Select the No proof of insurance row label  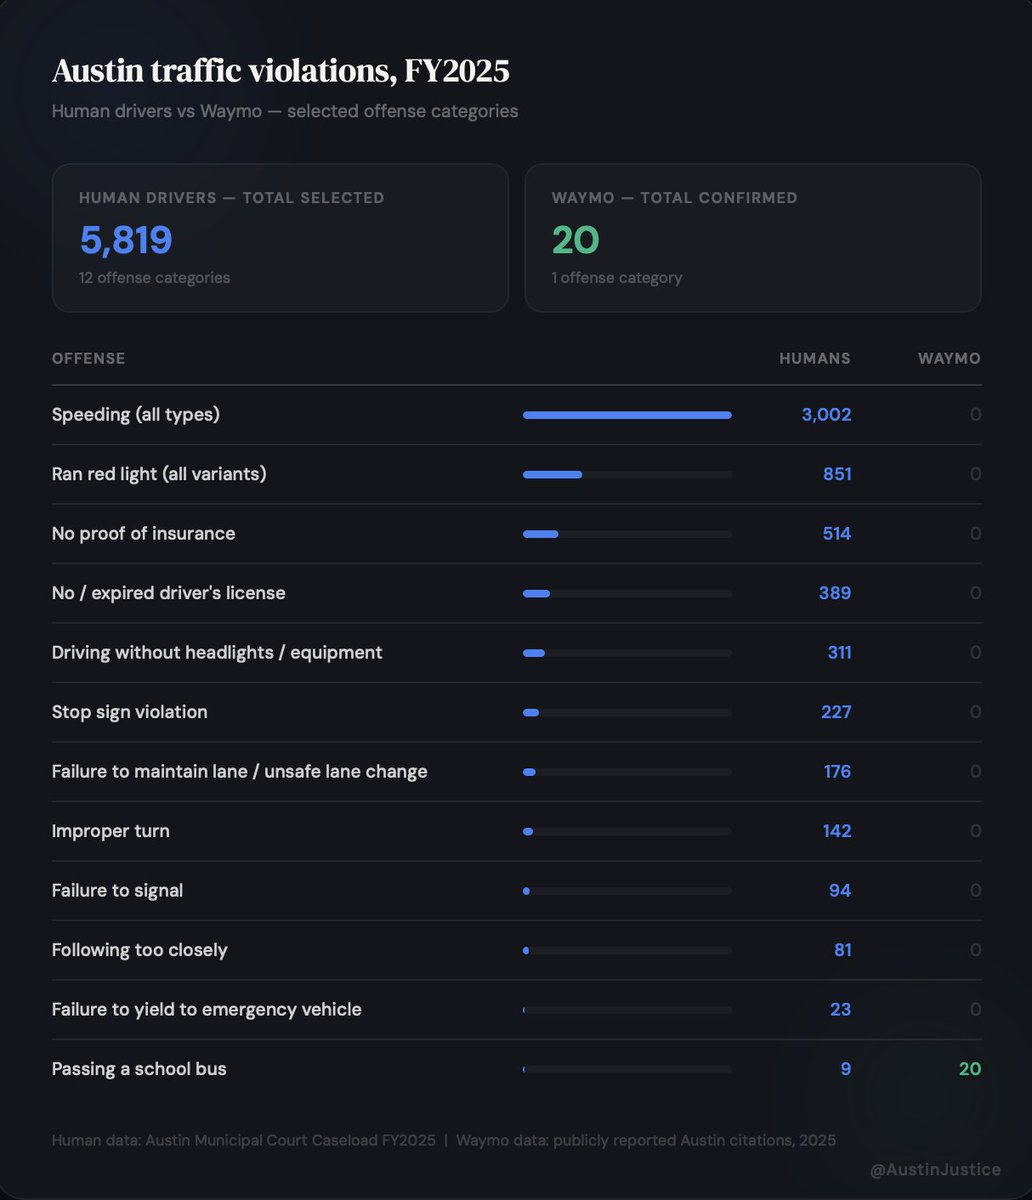(144, 533)
